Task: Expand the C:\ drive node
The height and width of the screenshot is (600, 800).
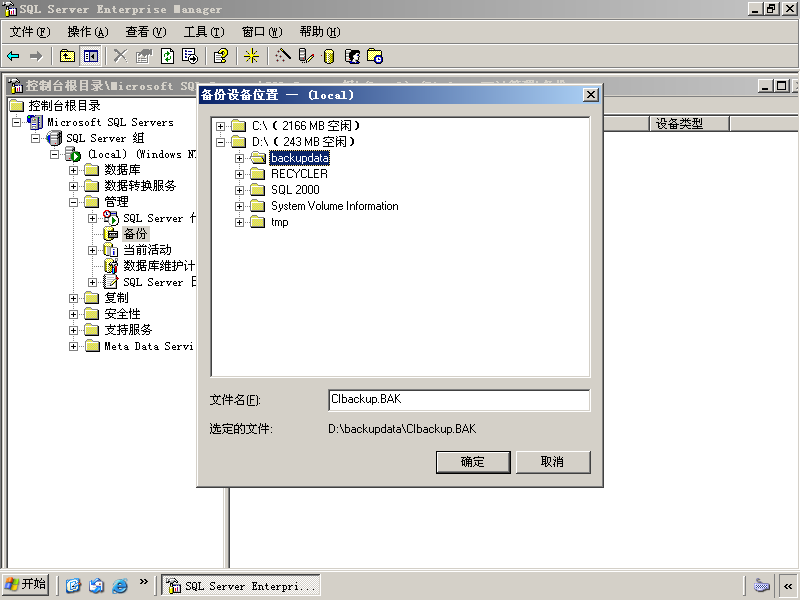Action: point(220,126)
